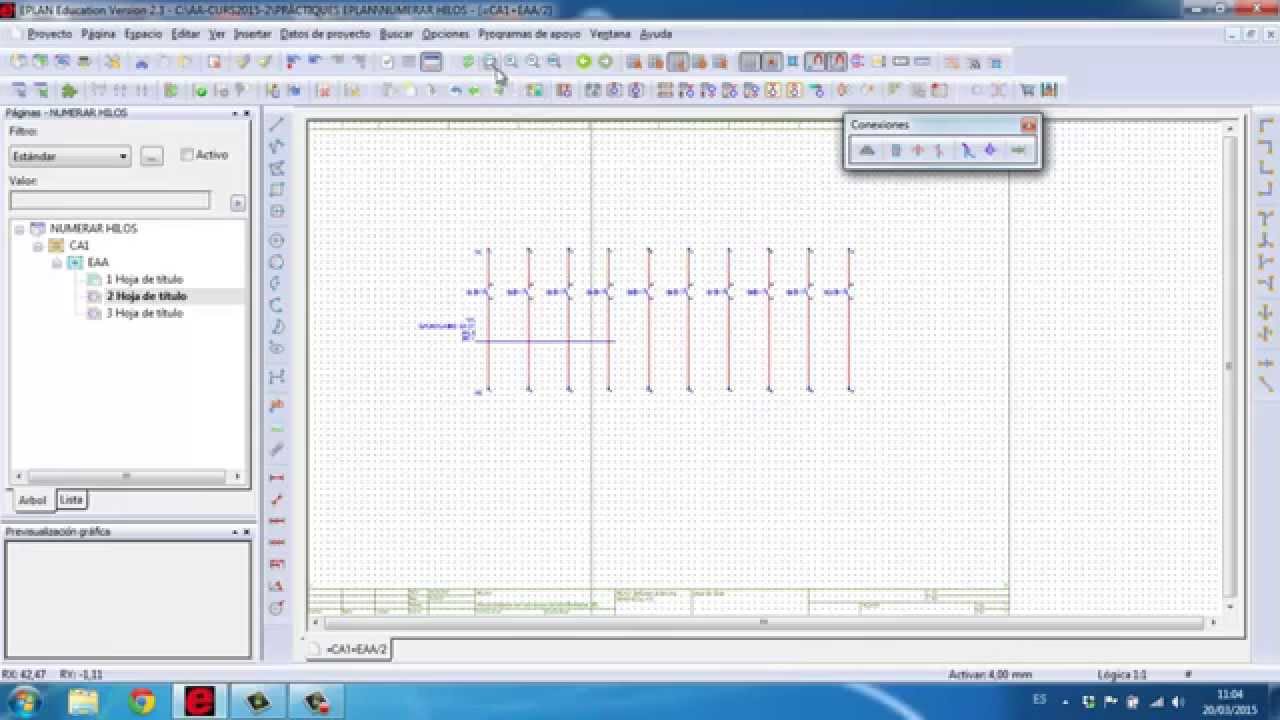Select 3 Hoja de título page

click(144, 313)
